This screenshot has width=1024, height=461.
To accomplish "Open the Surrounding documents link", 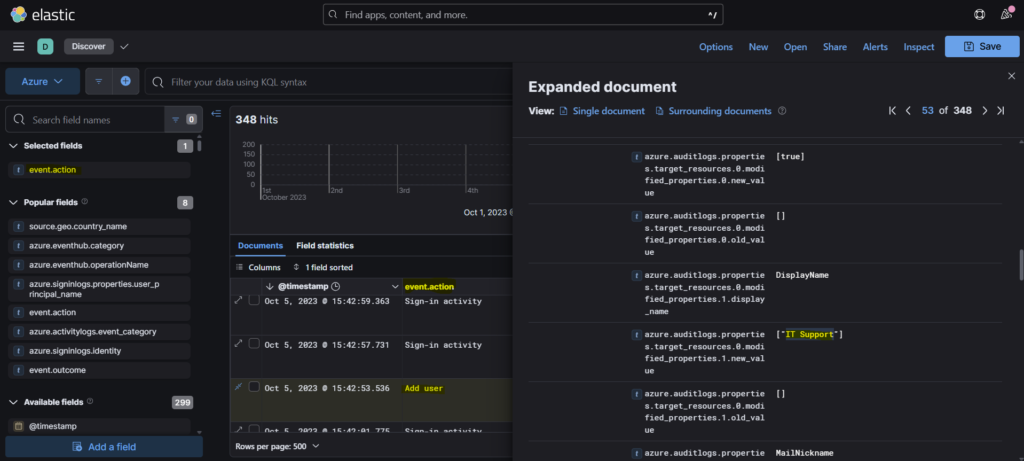I will [719, 111].
